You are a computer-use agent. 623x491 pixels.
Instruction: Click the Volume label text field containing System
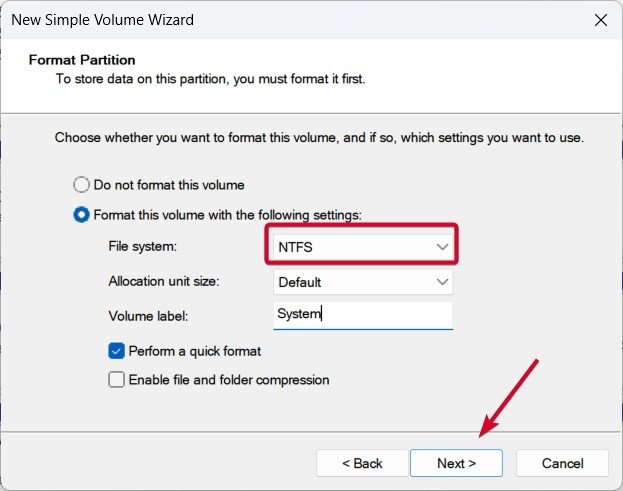click(362, 315)
